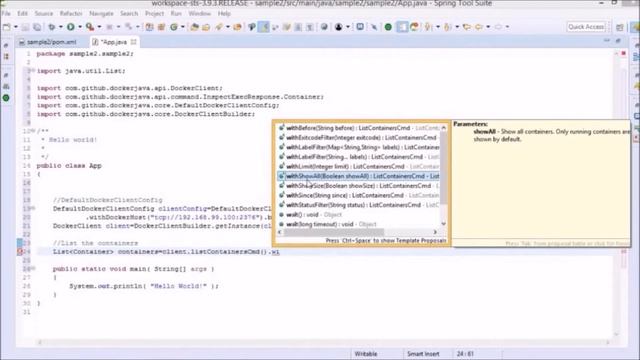This screenshot has height=360, width=640.
Task: Click the Writable status bar entry
Action: click(366, 354)
